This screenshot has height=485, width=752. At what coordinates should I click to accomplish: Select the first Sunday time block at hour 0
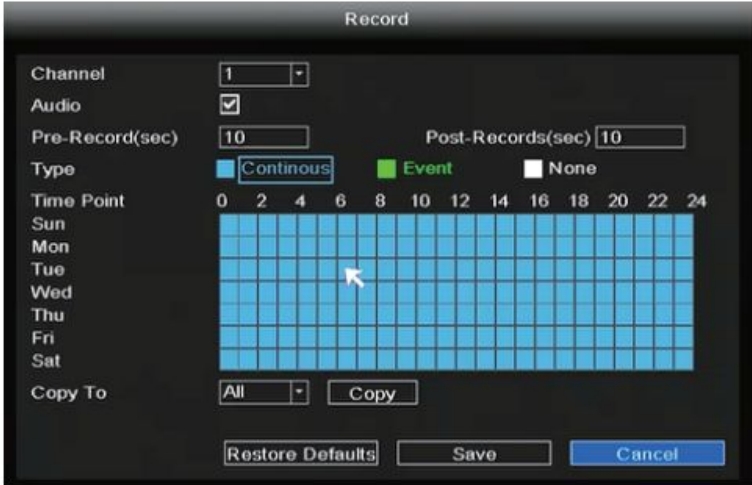pyautogui.click(x=229, y=225)
